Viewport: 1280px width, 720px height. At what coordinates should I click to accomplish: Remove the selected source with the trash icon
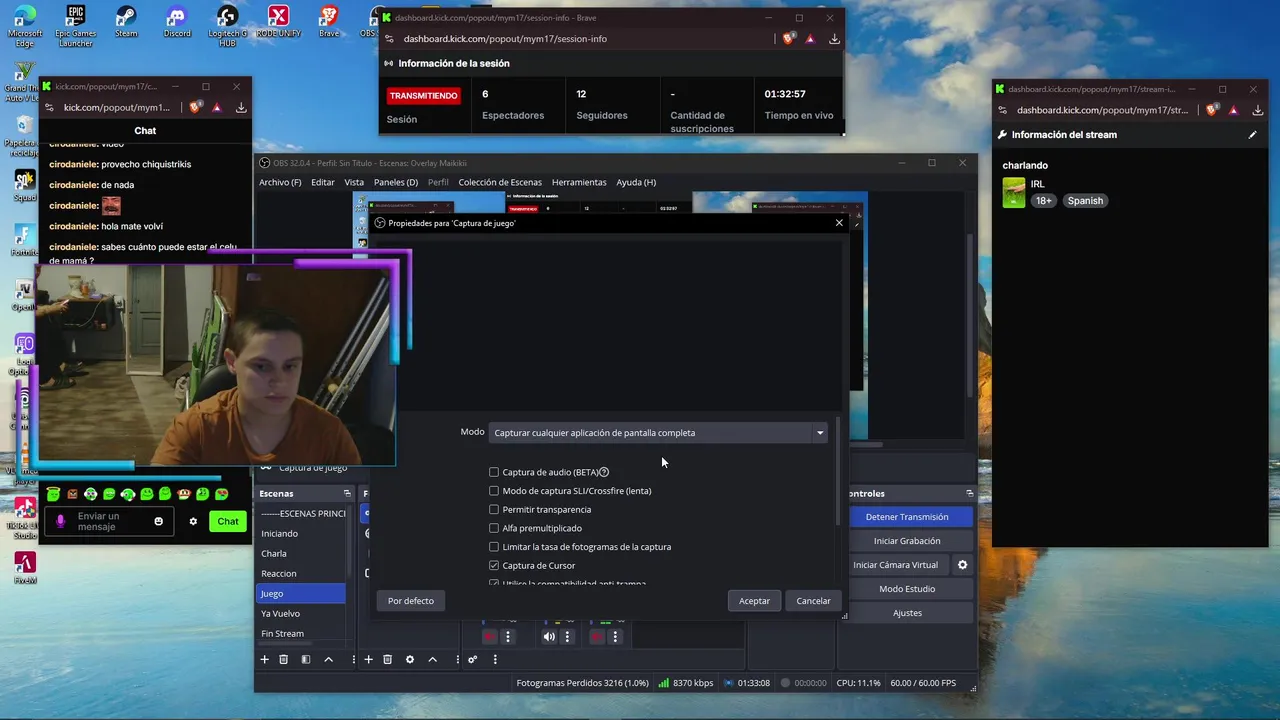point(387,659)
